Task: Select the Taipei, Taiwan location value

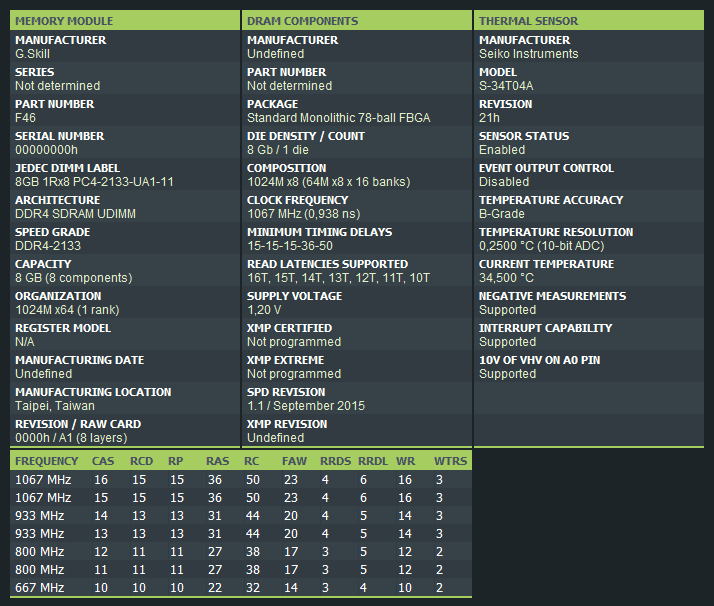Action: pos(55,406)
